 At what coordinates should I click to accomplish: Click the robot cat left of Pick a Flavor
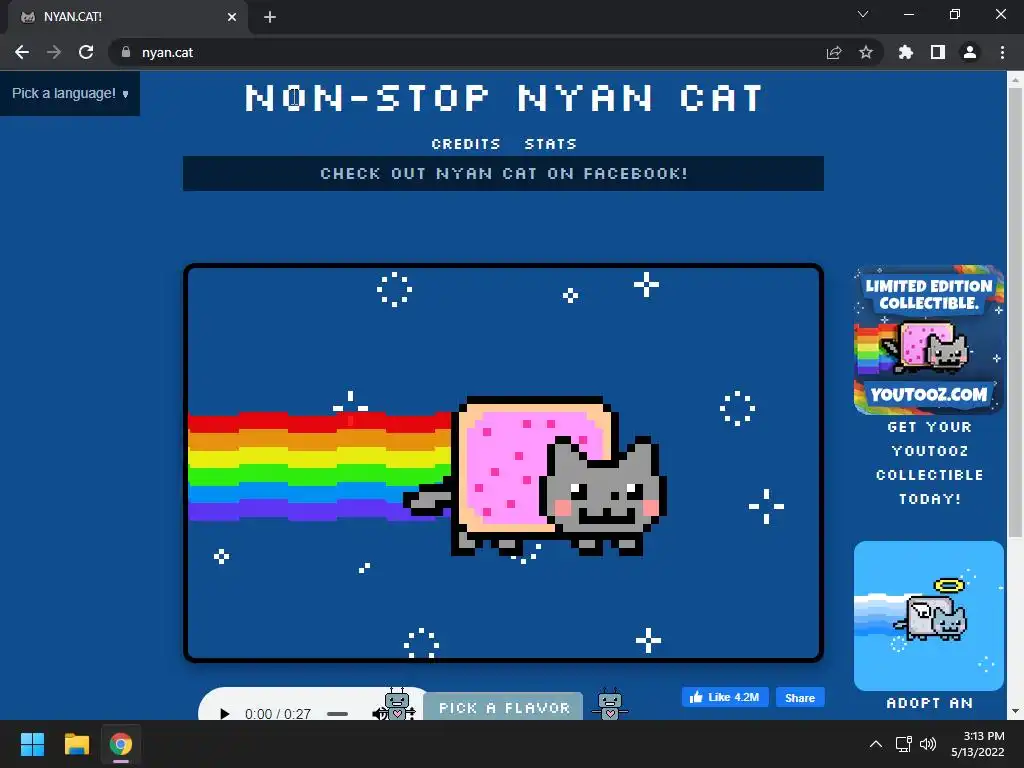pyautogui.click(x=397, y=704)
